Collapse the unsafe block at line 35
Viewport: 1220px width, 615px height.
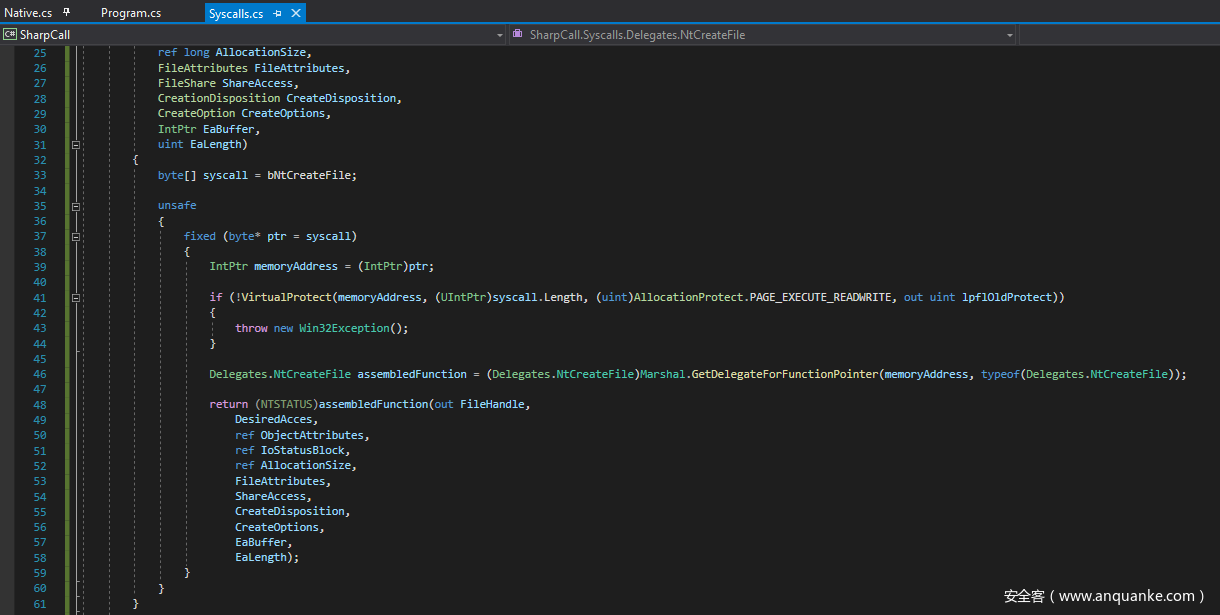[x=75, y=206]
